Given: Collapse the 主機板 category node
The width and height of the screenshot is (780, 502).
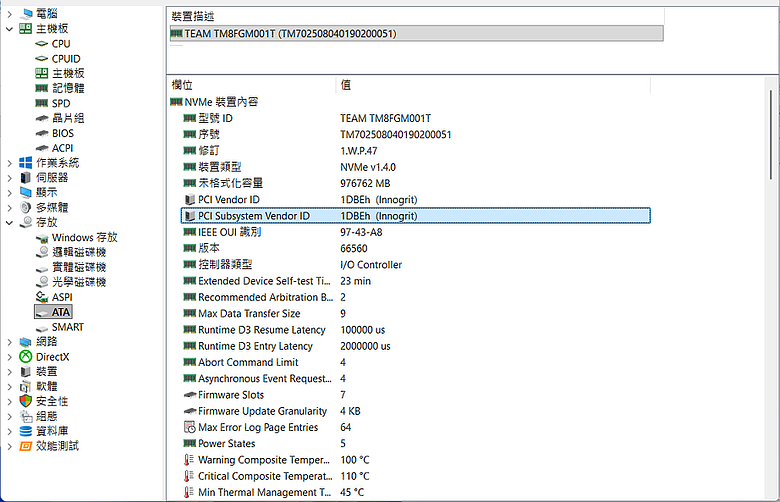Looking at the screenshot, I should tap(9, 29).
